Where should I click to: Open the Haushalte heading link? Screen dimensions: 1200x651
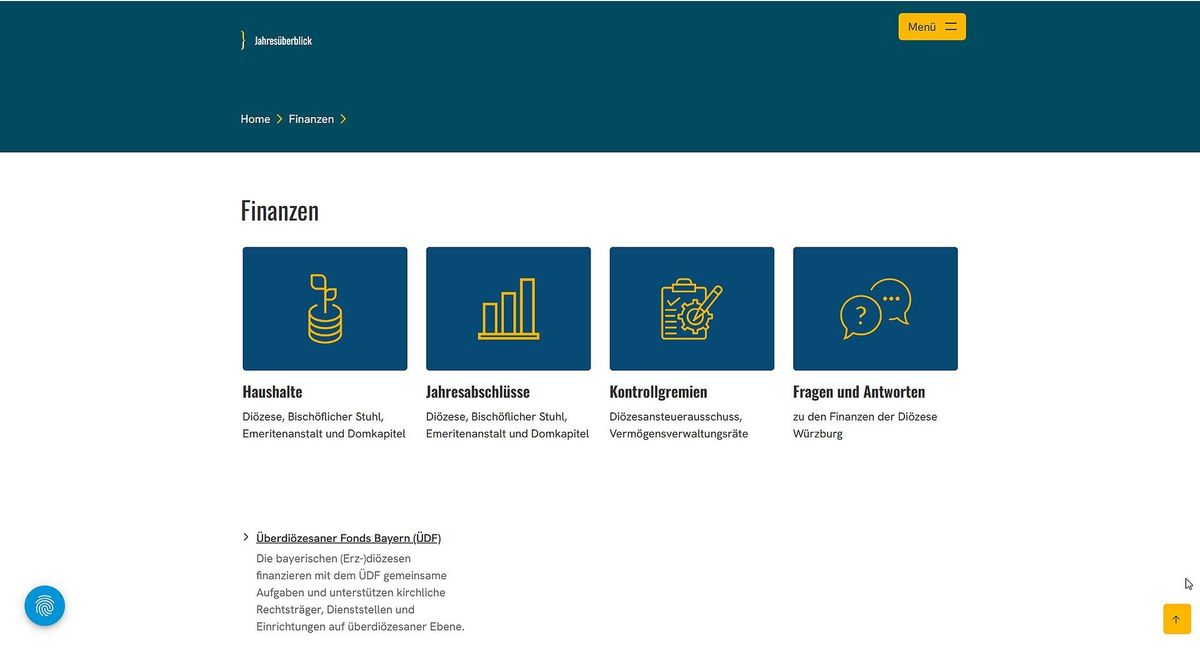coord(272,392)
